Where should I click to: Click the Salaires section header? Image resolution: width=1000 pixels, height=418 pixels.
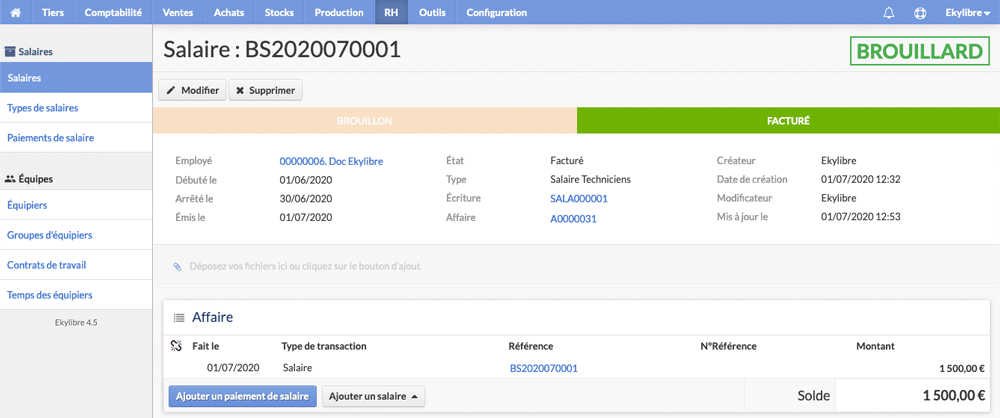point(29,51)
